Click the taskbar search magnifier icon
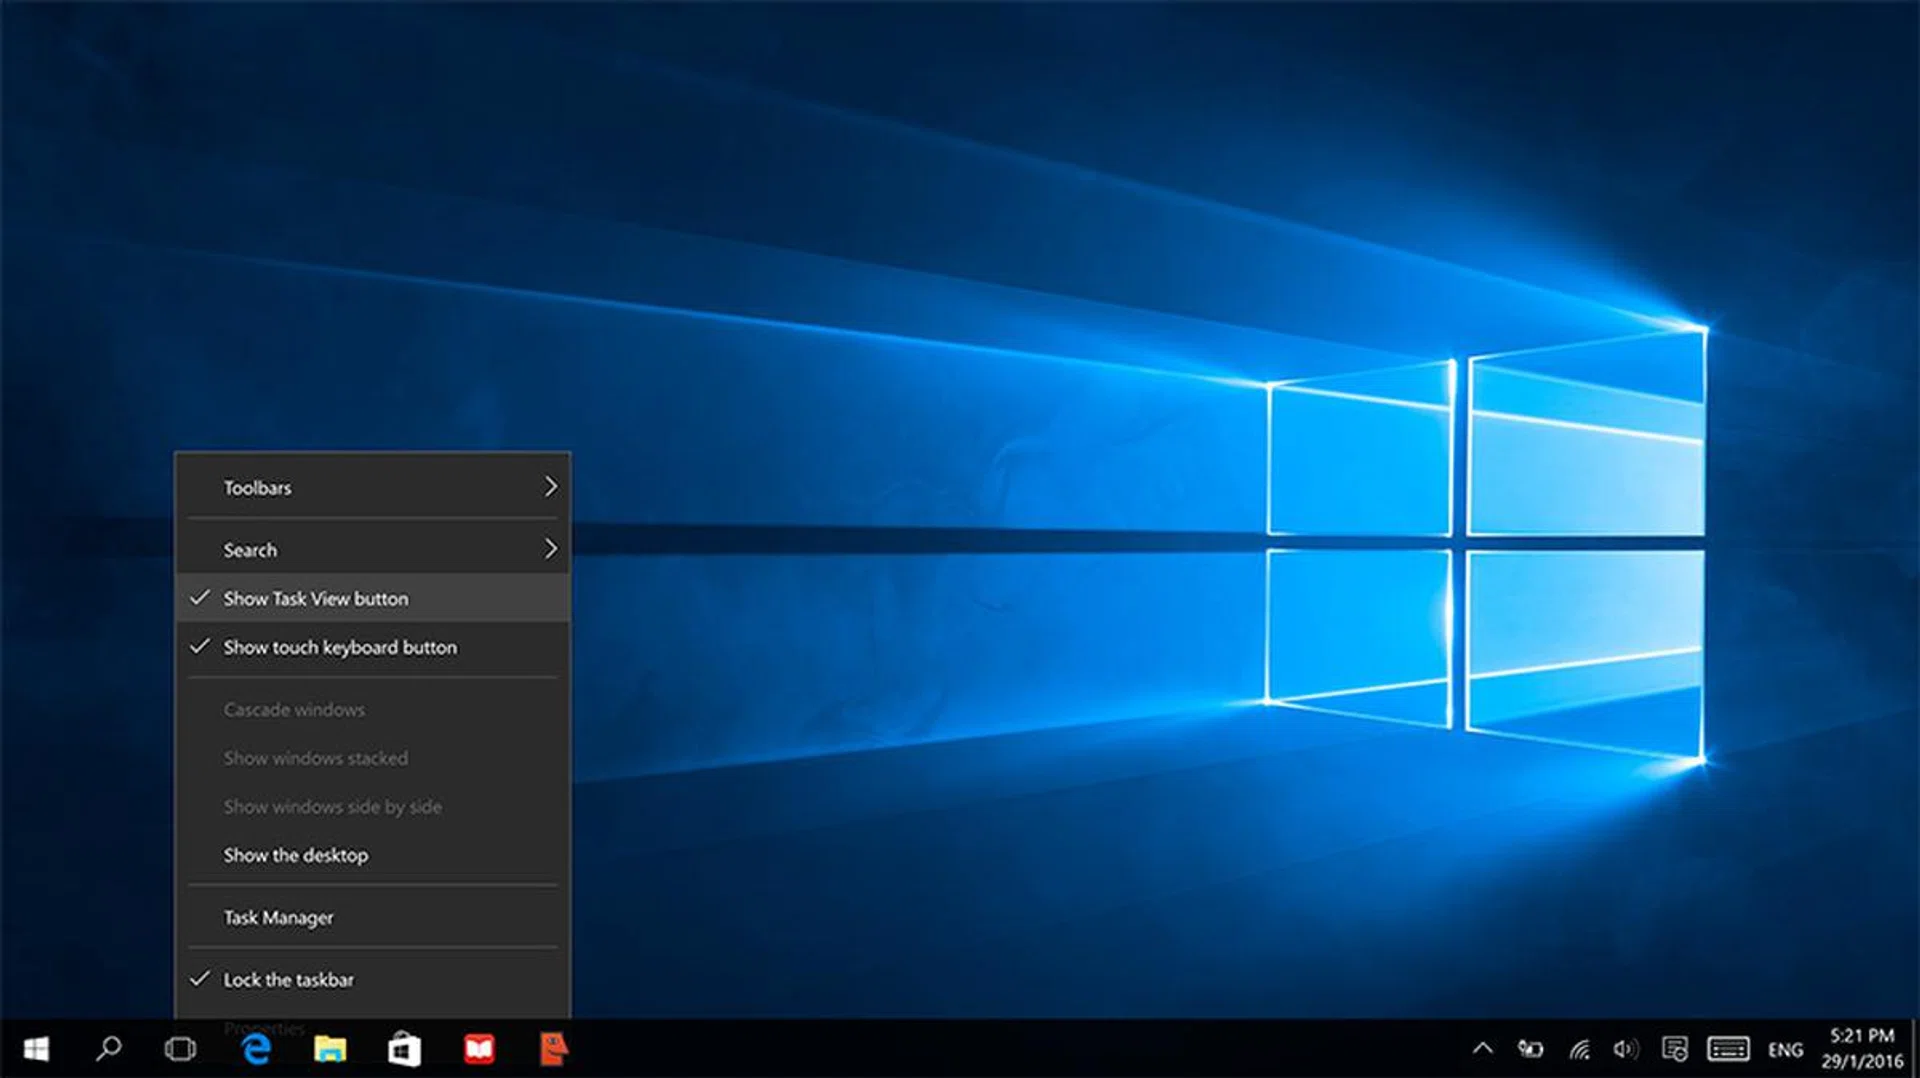 pos(108,1048)
